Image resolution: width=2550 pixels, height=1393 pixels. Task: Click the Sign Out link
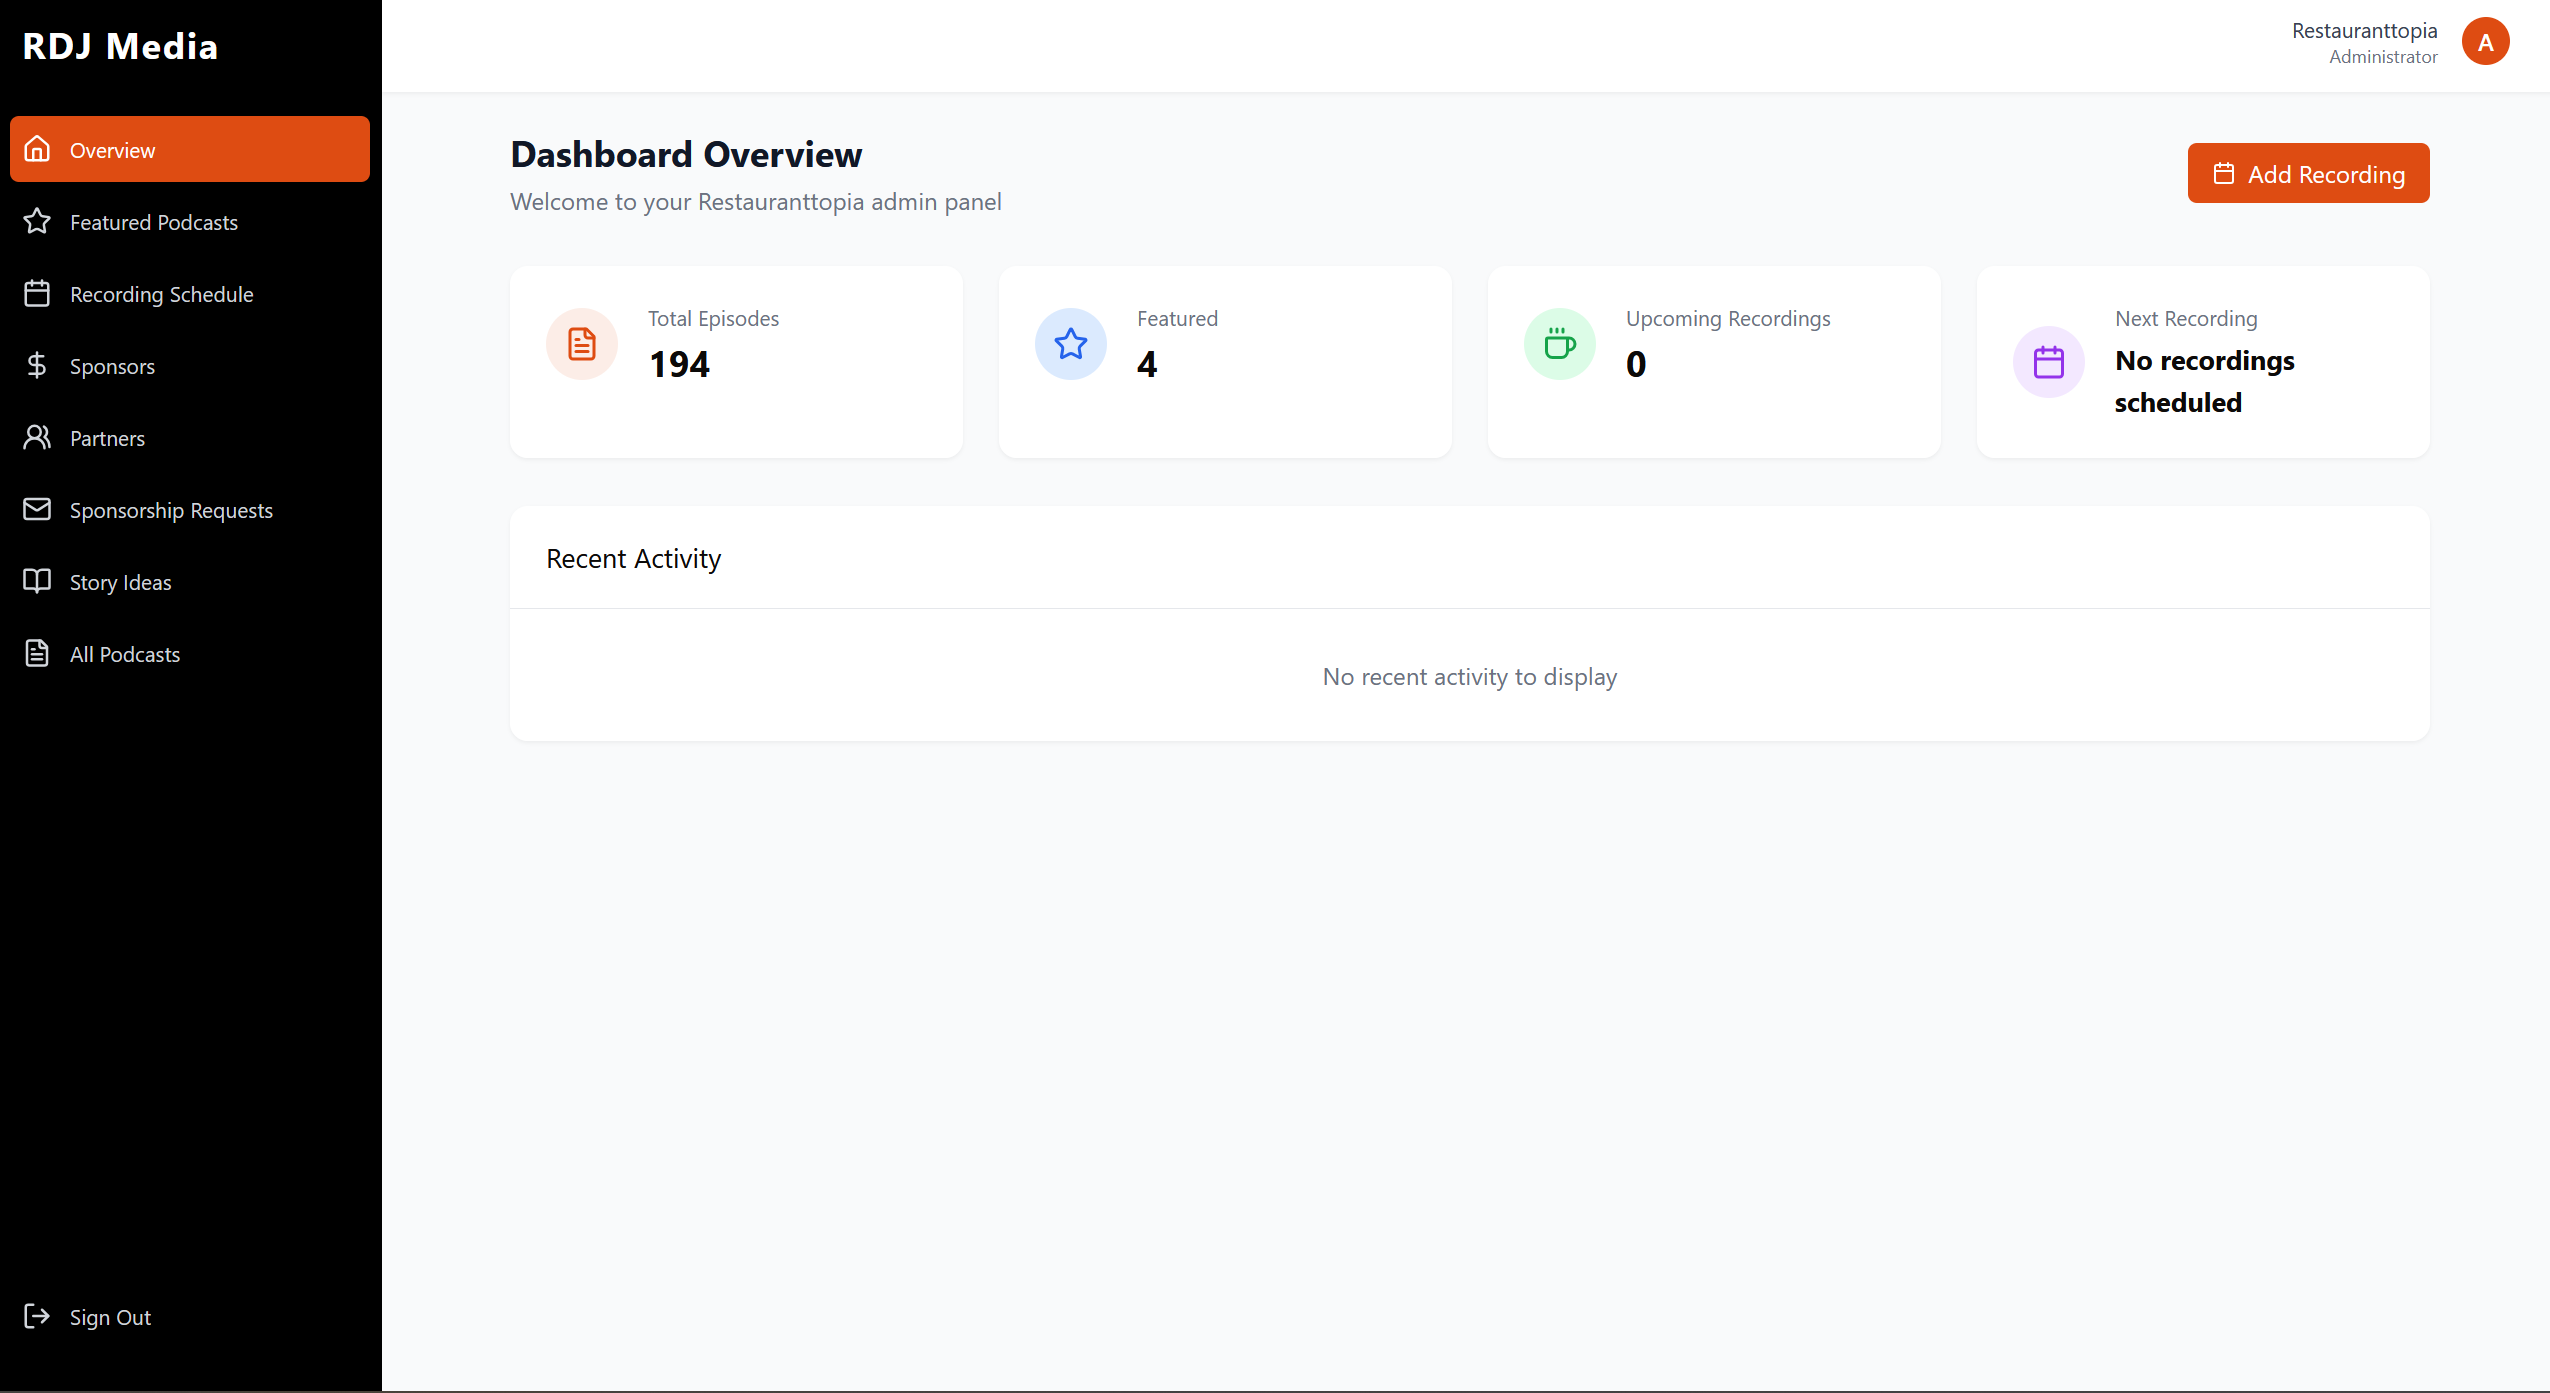tap(109, 1316)
